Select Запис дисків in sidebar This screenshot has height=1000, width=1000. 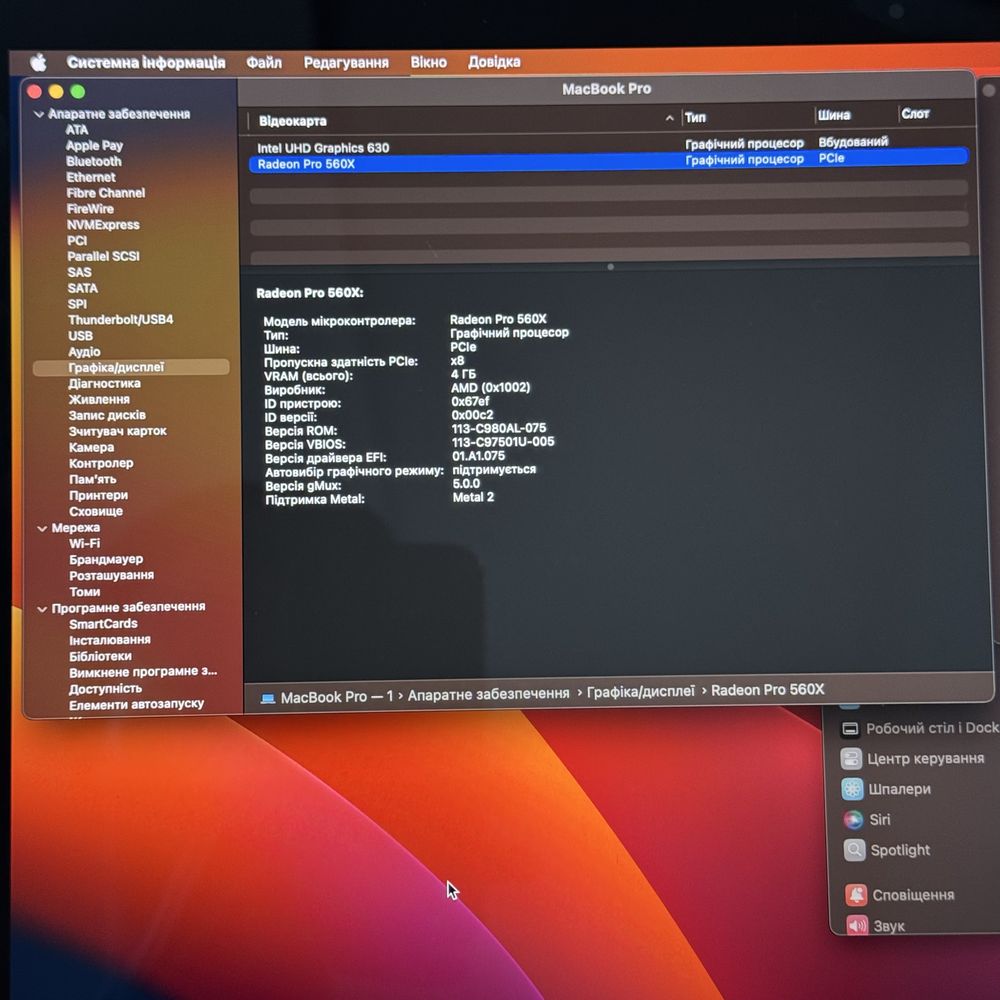[107, 415]
